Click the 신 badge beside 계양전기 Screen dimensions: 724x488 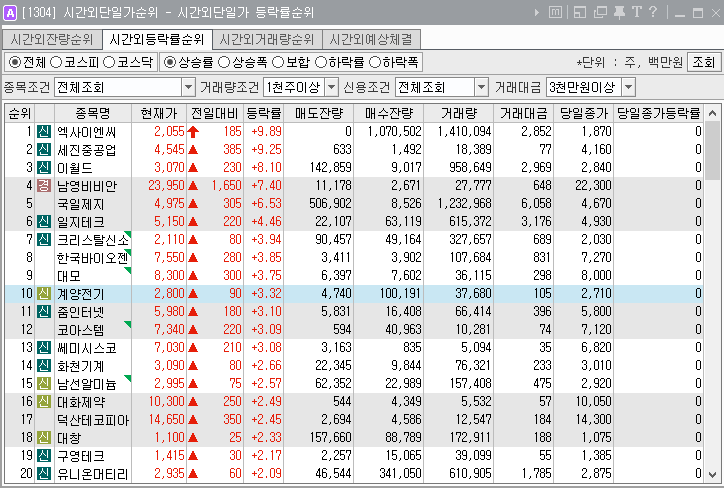44,294
